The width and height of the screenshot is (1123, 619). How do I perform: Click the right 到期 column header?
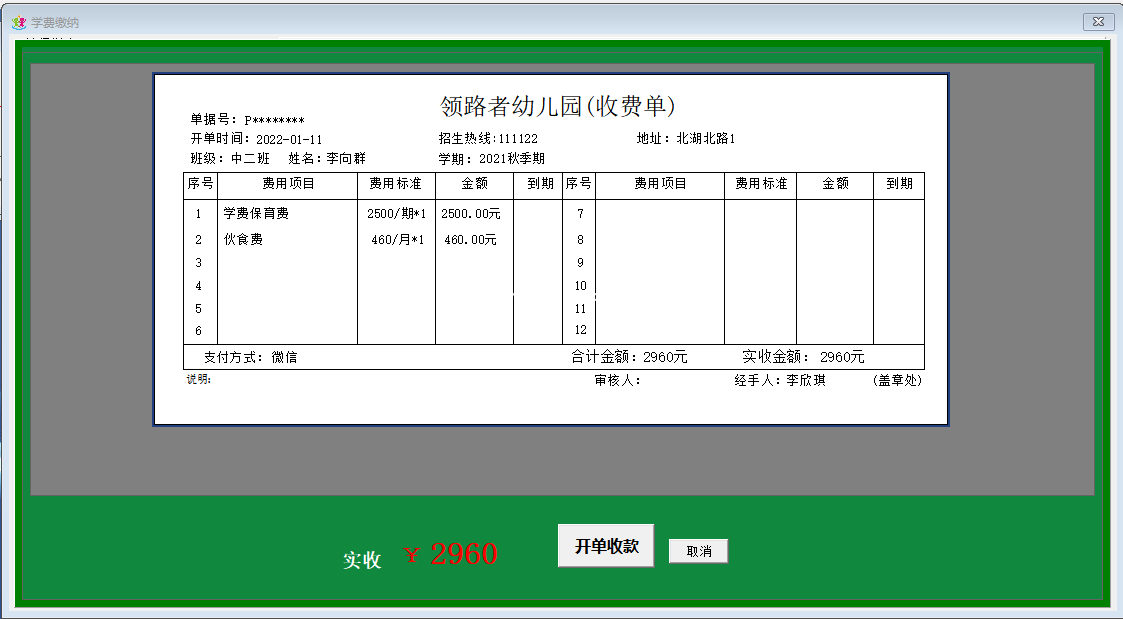point(899,183)
